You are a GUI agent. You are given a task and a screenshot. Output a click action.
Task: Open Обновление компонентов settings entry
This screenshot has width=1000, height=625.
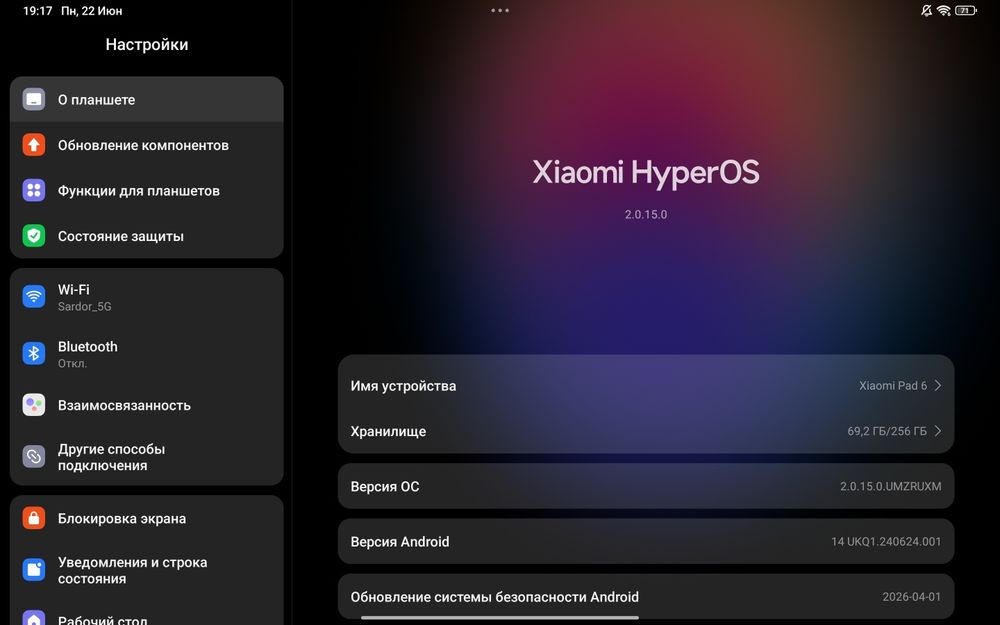[x=147, y=145]
